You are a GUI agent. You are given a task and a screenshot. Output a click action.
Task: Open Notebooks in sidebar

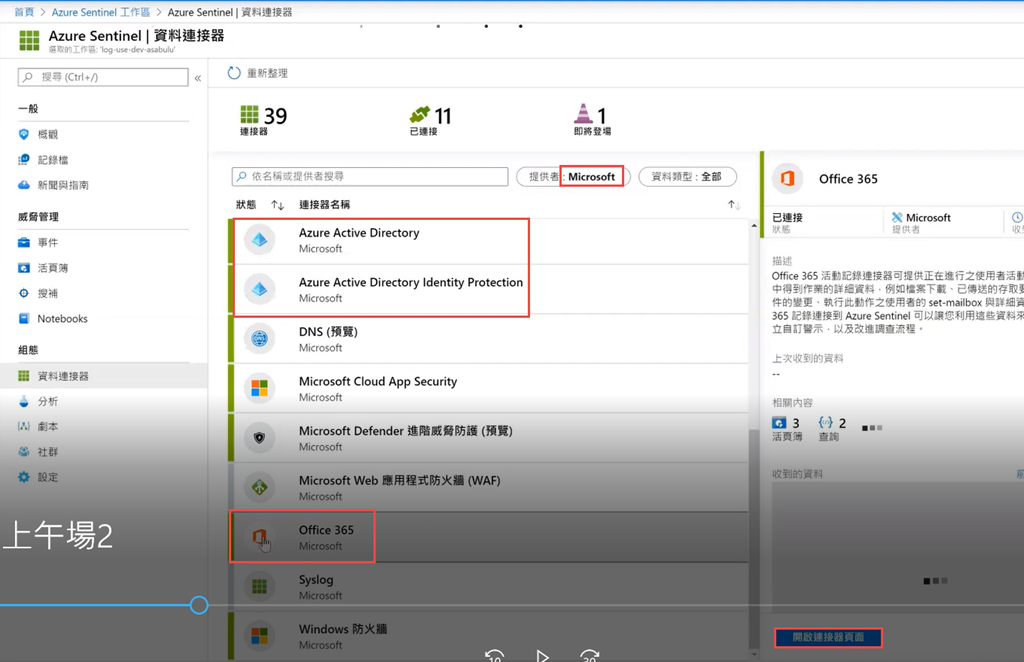click(62, 319)
